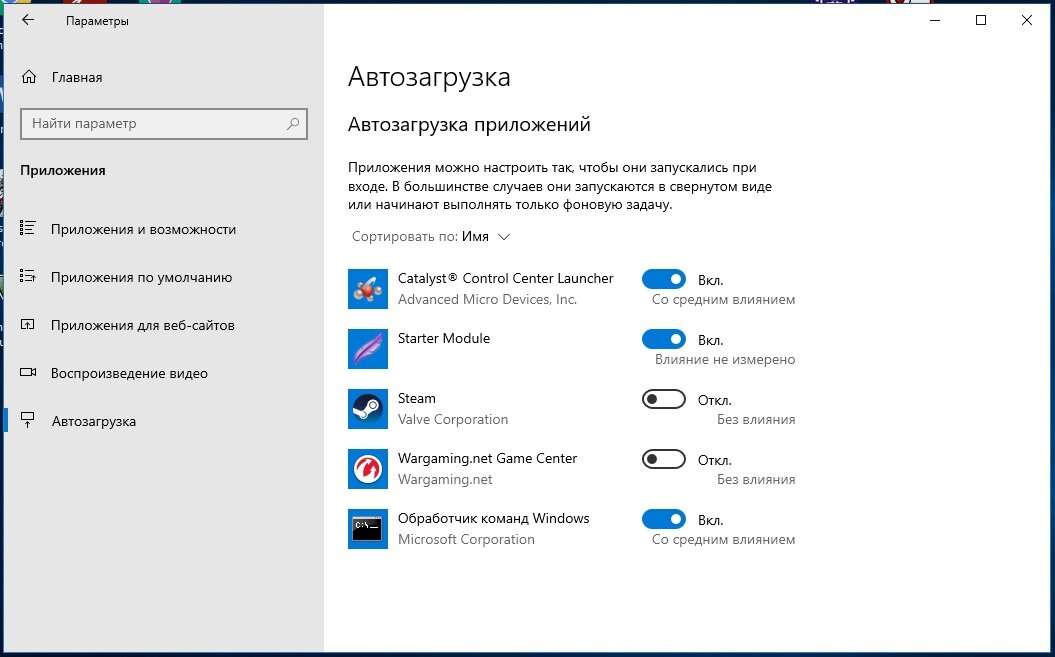
Task: Click the Microsoft Corporation publisher text
Action: click(466, 539)
